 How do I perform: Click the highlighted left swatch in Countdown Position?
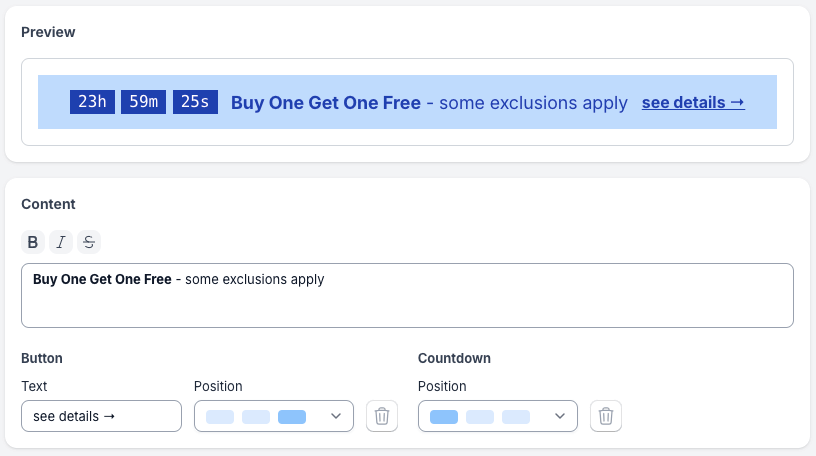(x=444, y=416)
